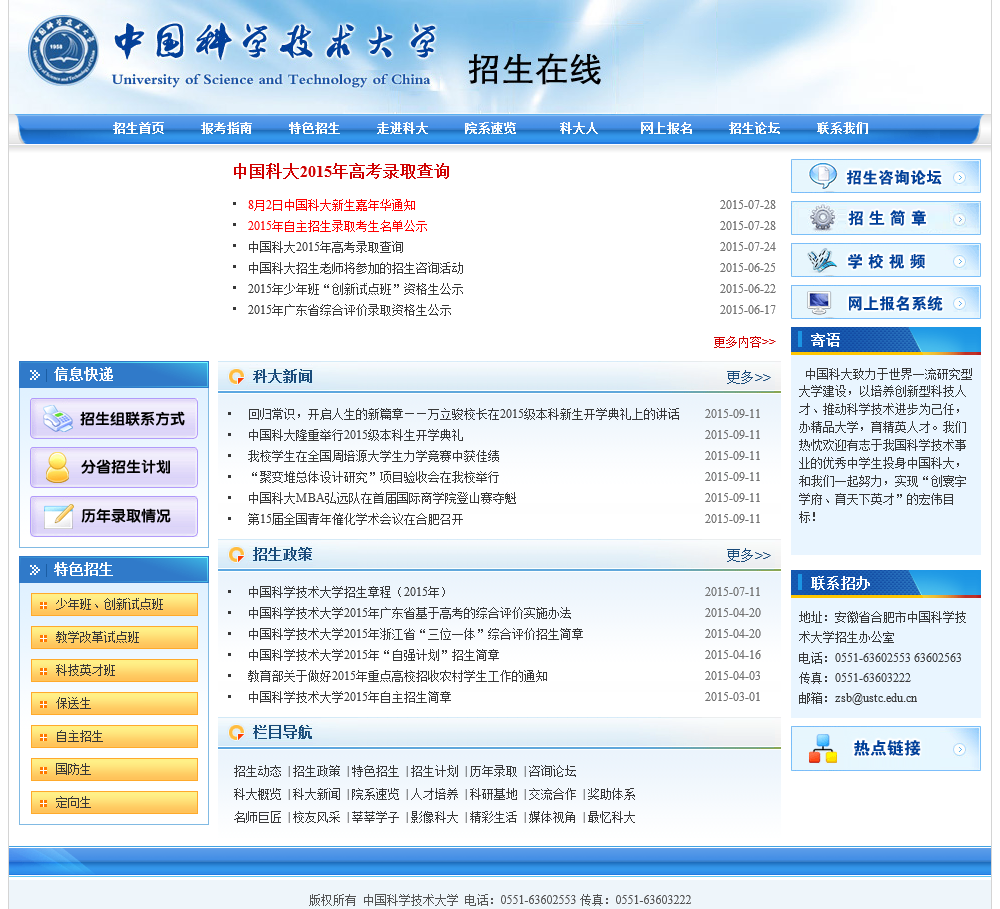
Task: Click the zsb@ustc.edu.cn email address
Action: (x=876, y=698)
